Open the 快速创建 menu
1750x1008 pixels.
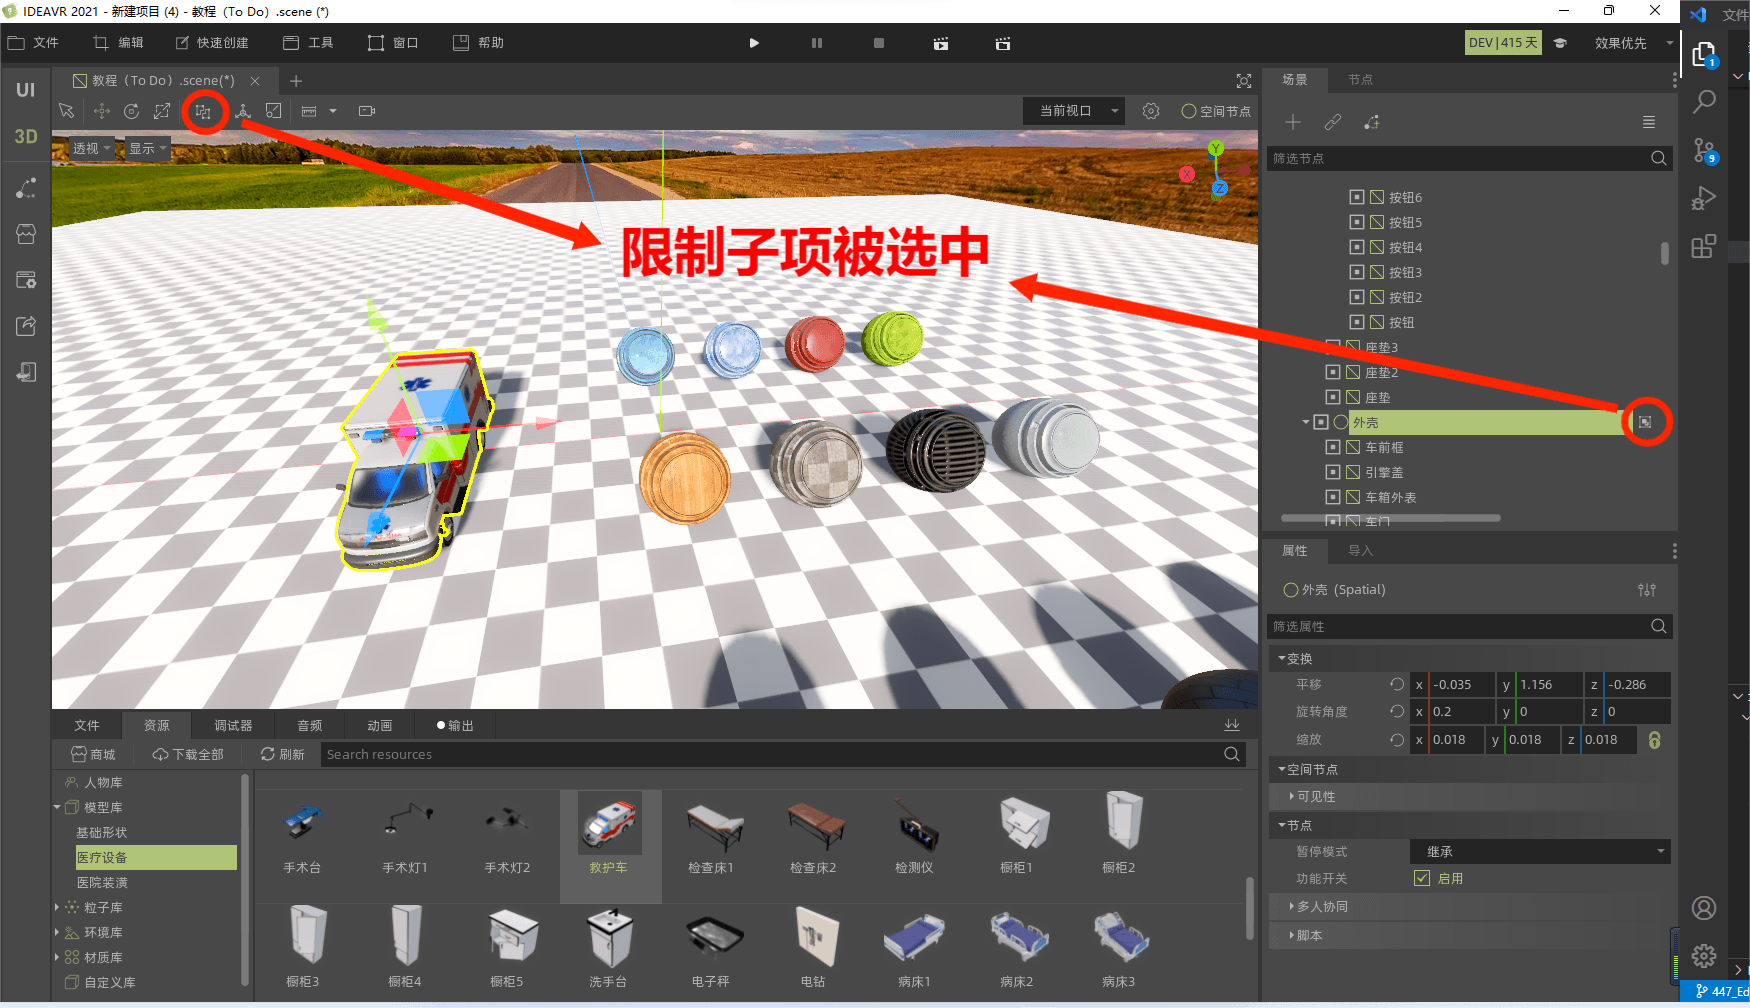(212, 43)
